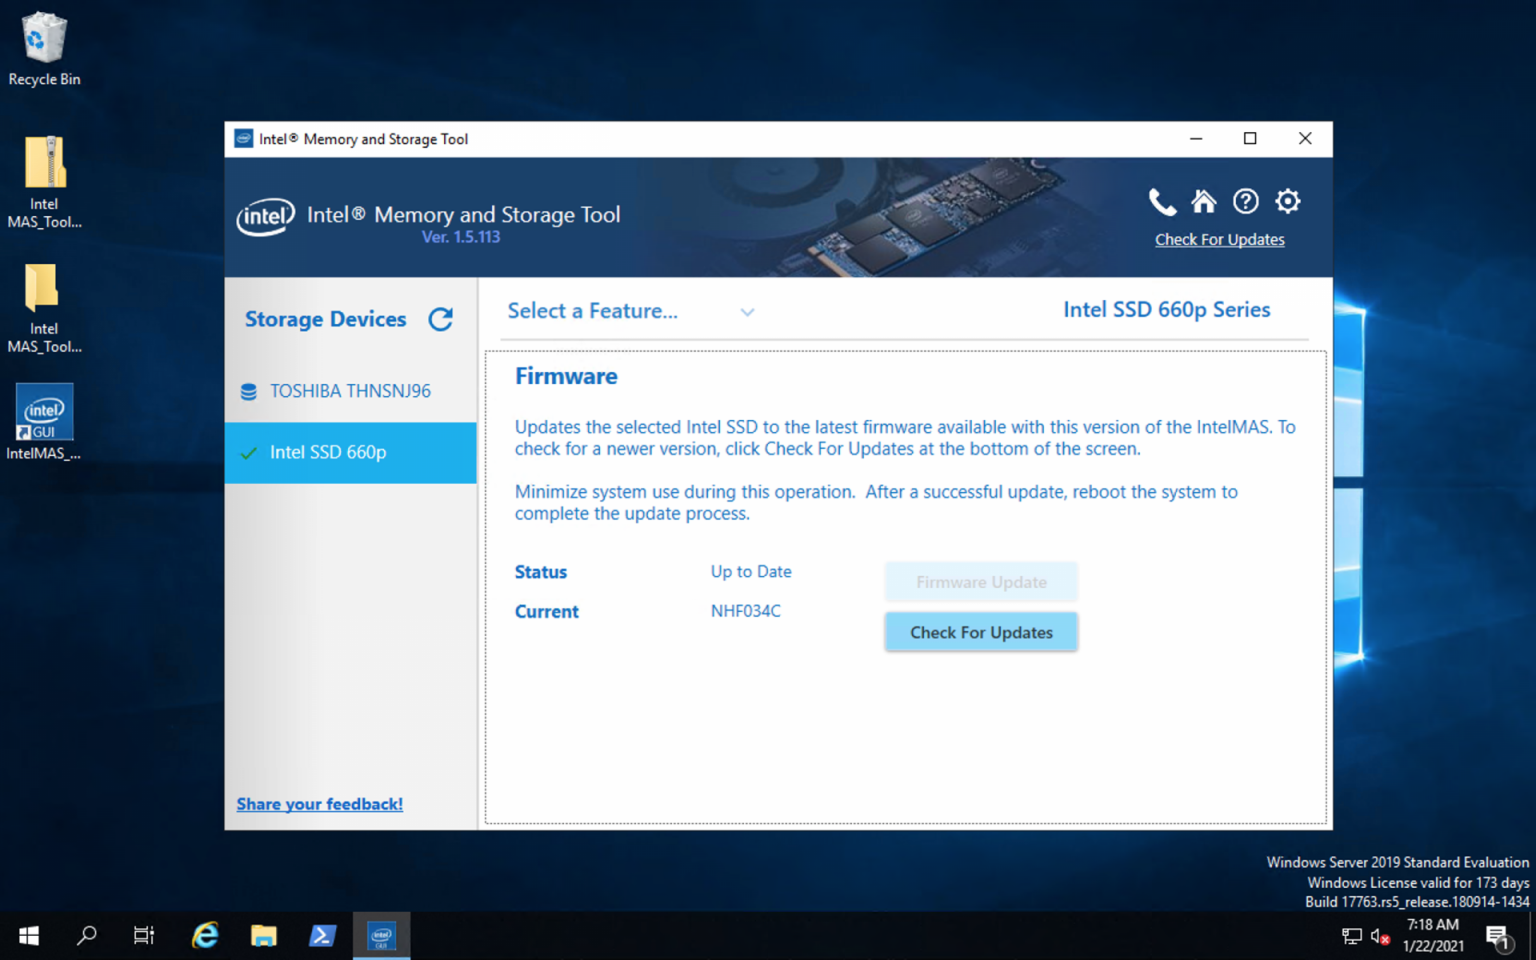This screenshot has width=1536, height=960.
Task: Open PowerShell from taskbar
Action: click(322, 936)
